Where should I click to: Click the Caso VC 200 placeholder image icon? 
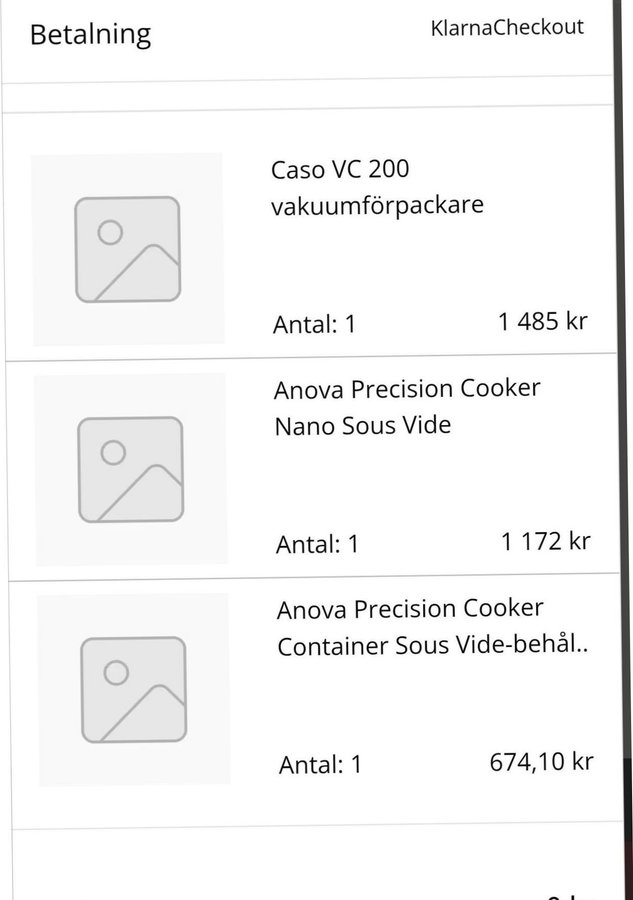click(x=127, y=249)
